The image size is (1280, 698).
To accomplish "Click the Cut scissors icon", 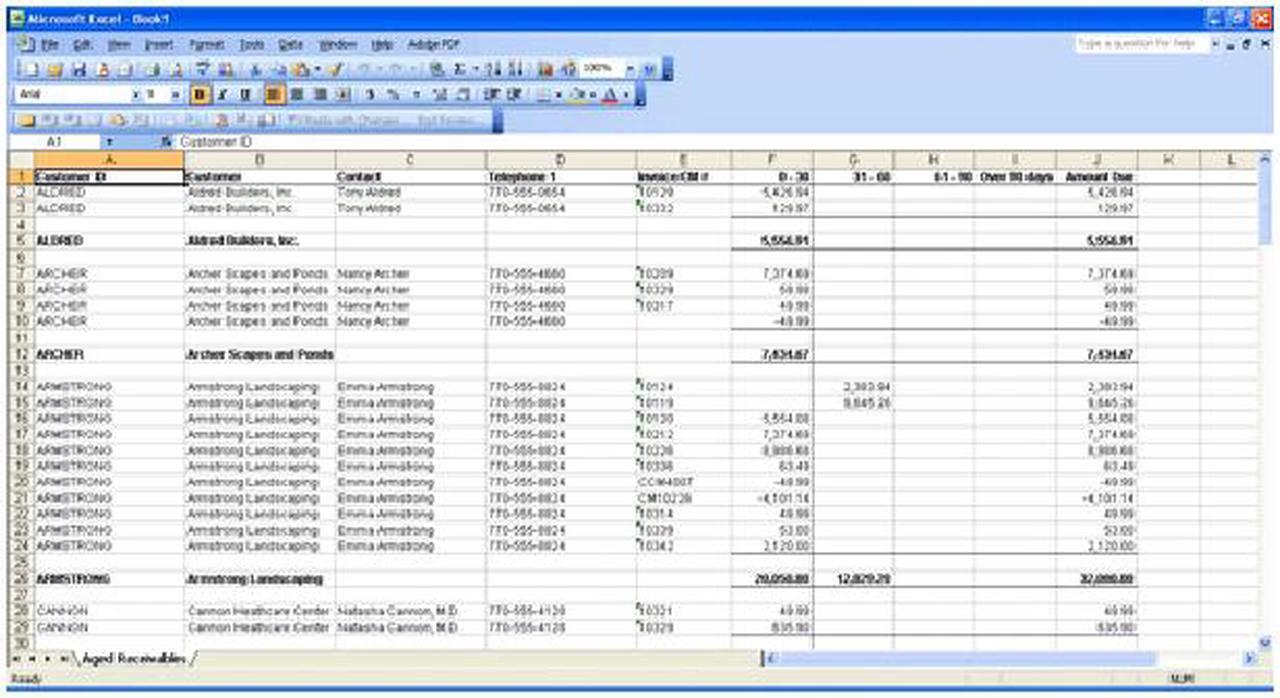I will click(255, 69).
